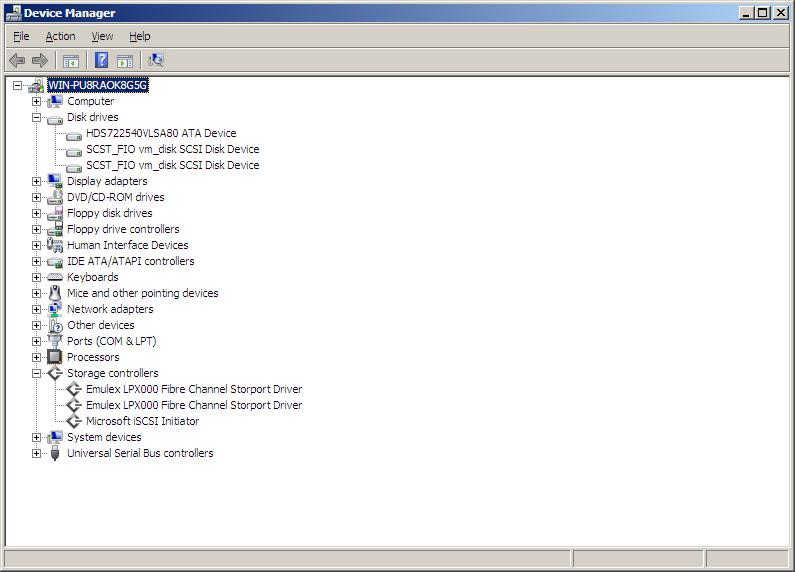Click the Device Manager title bar icon

coord(14,13)
